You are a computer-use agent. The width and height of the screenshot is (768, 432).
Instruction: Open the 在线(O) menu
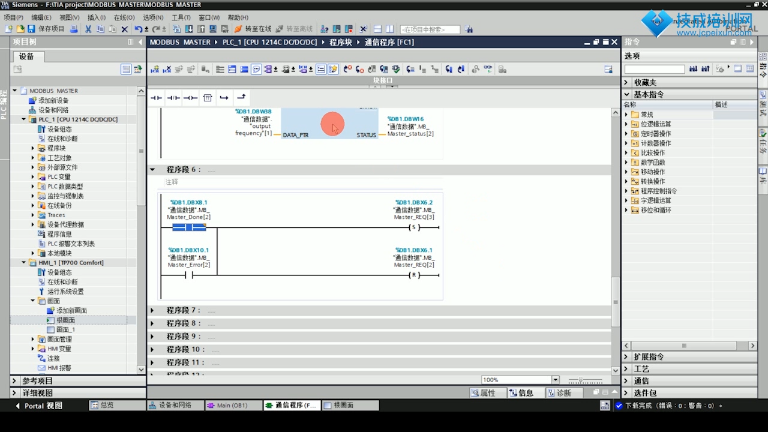coord(124,17)
